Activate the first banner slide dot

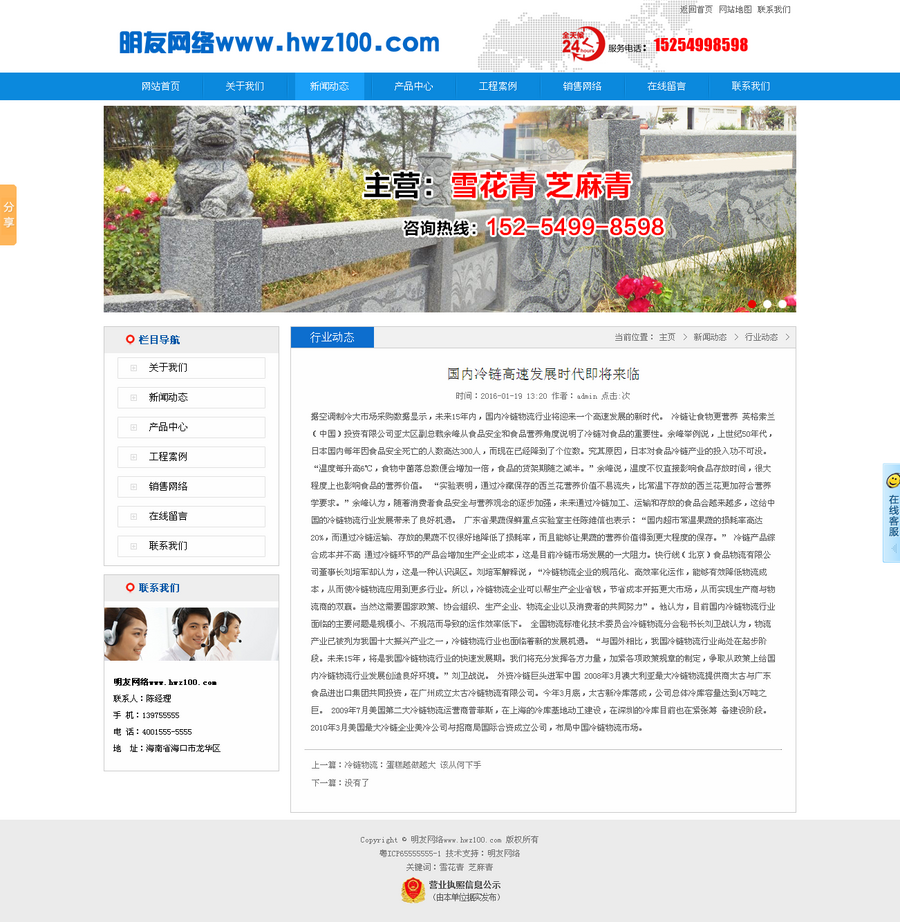point(752,303)
